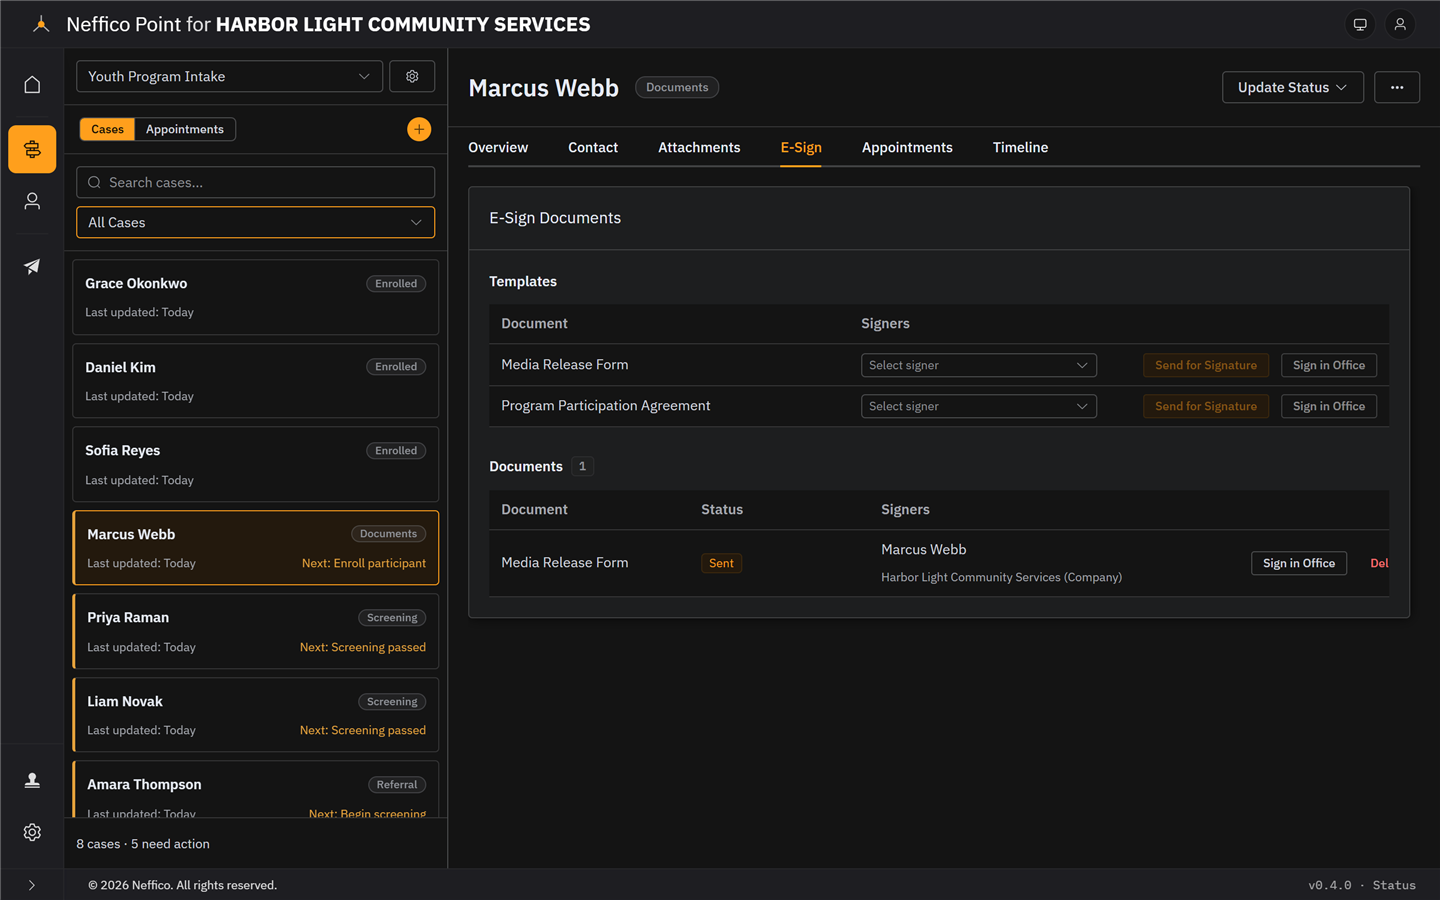The height and width of the screenshot is (900, 1440).
Task: Switch to the Appointments toggle in case list
Action: [x=185, y=129]
